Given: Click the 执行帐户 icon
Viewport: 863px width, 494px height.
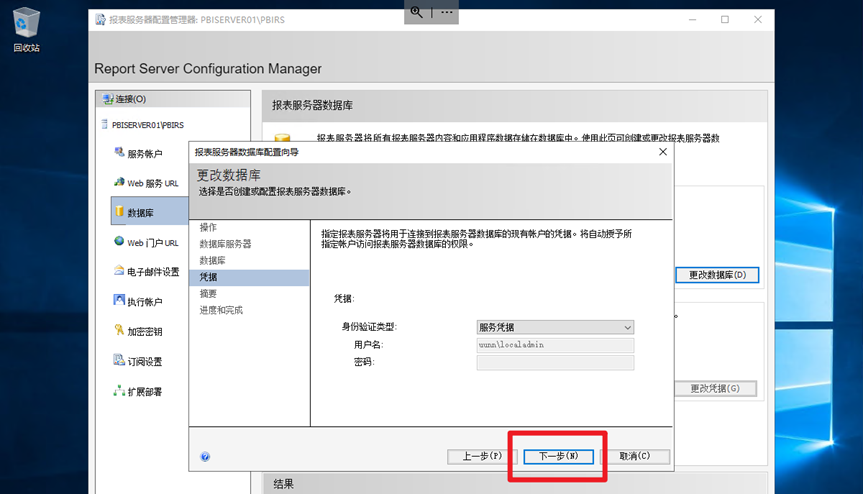Looking at the screenshot, I should (120, 301).
